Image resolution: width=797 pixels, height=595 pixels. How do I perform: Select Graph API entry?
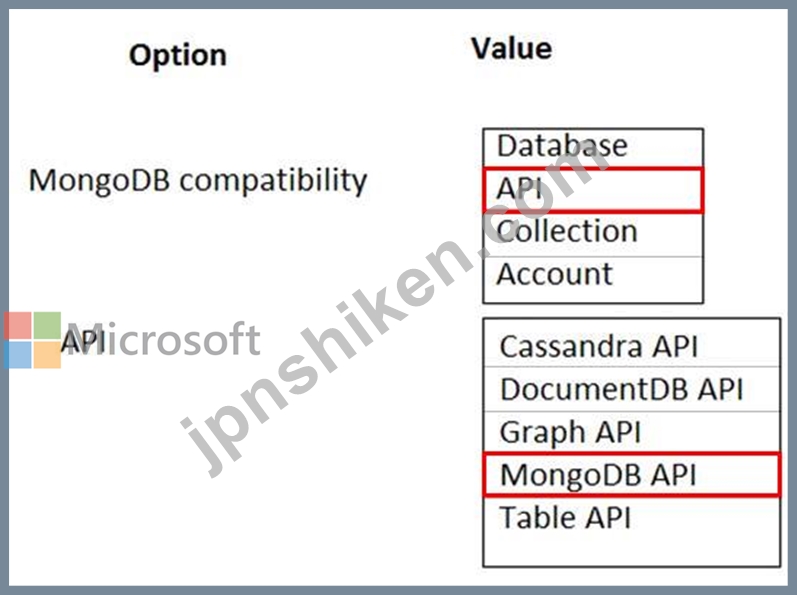click(x=631, y=432)
